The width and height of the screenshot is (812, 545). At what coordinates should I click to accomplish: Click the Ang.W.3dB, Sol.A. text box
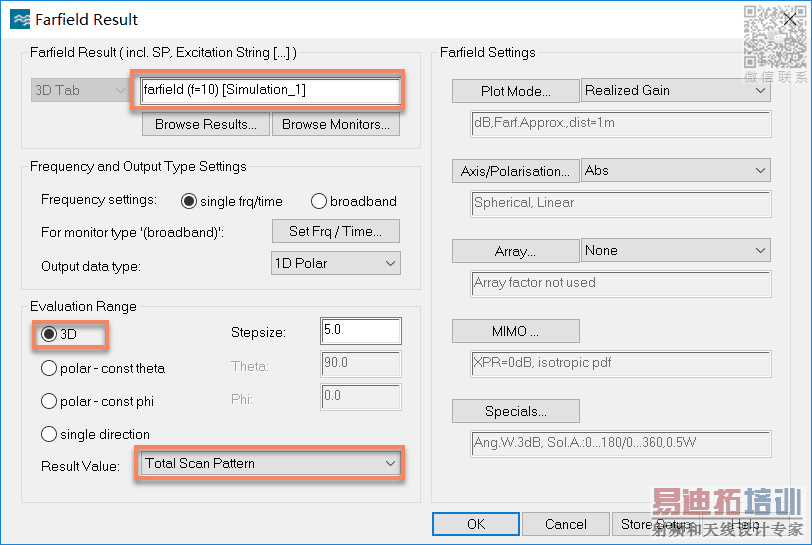[x=620, y=443]
